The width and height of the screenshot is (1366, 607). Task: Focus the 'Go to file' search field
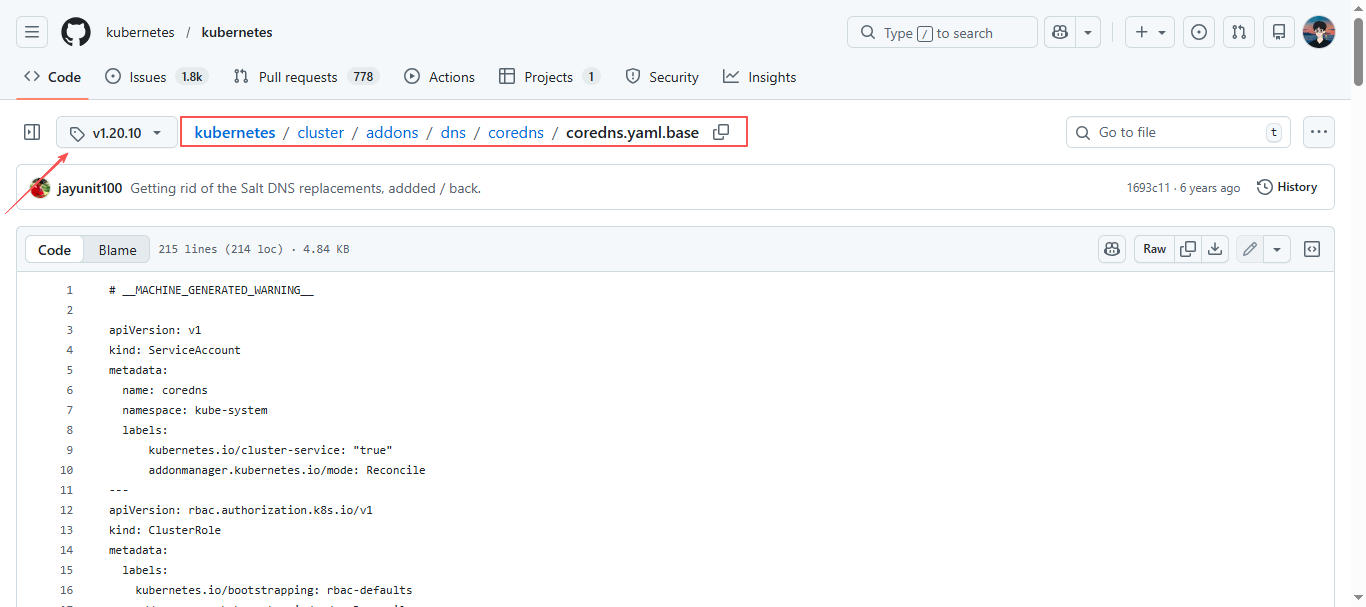coord(1178,132)
